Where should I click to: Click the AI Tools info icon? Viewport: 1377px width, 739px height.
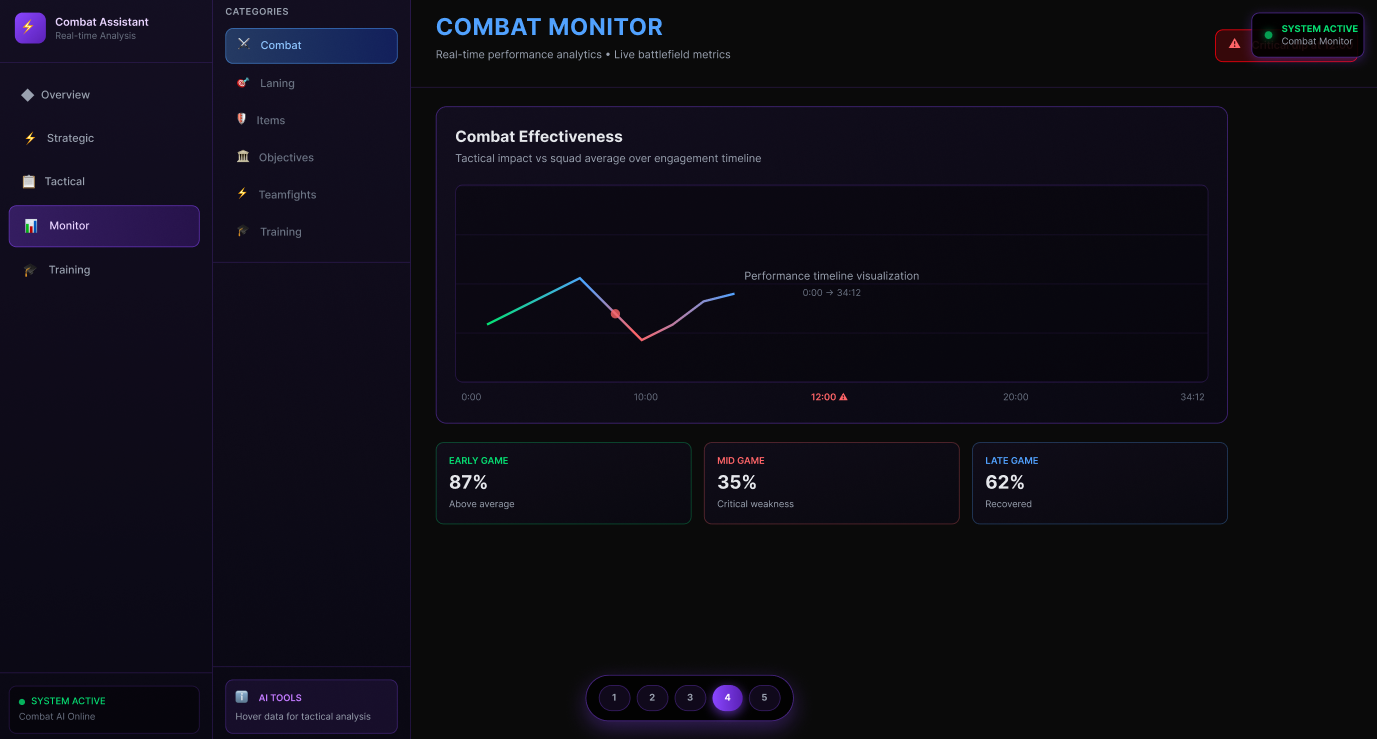242,697
